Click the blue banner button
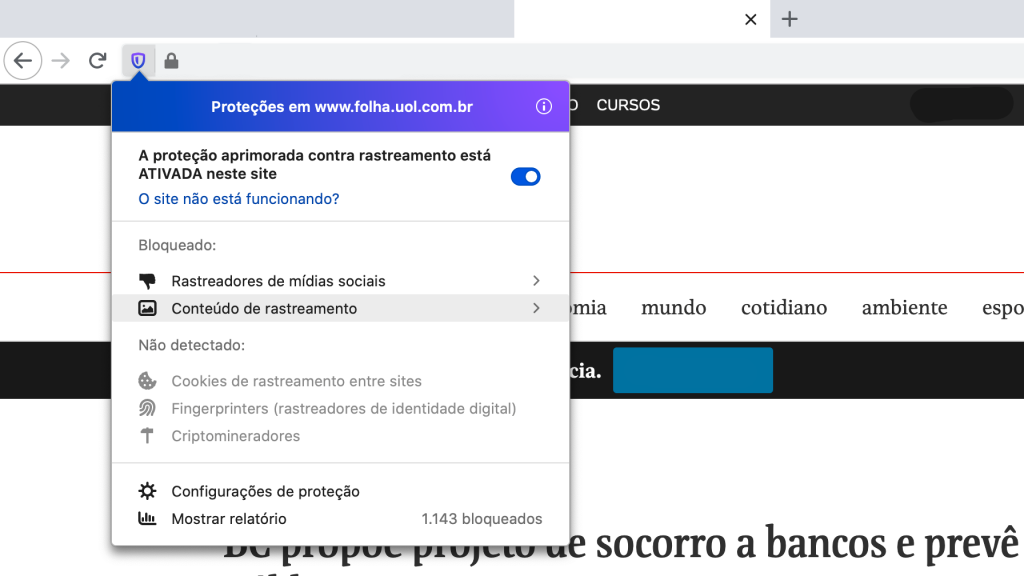This screenshot has width=1024, height=576. click(693, 370)
